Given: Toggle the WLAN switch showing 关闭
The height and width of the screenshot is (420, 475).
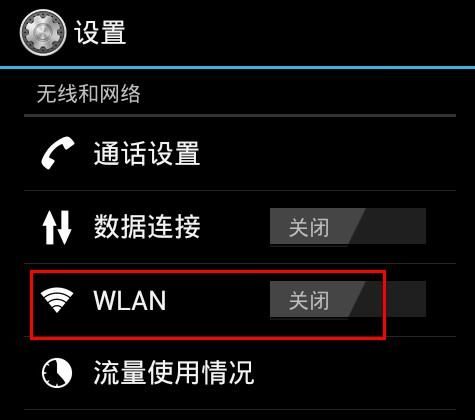Looking at the screenshot, I should [348, 299].
